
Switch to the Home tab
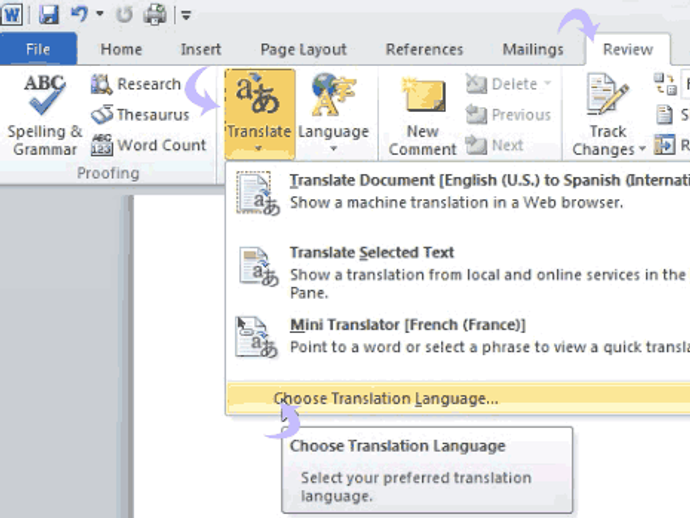tap(121, 49)
